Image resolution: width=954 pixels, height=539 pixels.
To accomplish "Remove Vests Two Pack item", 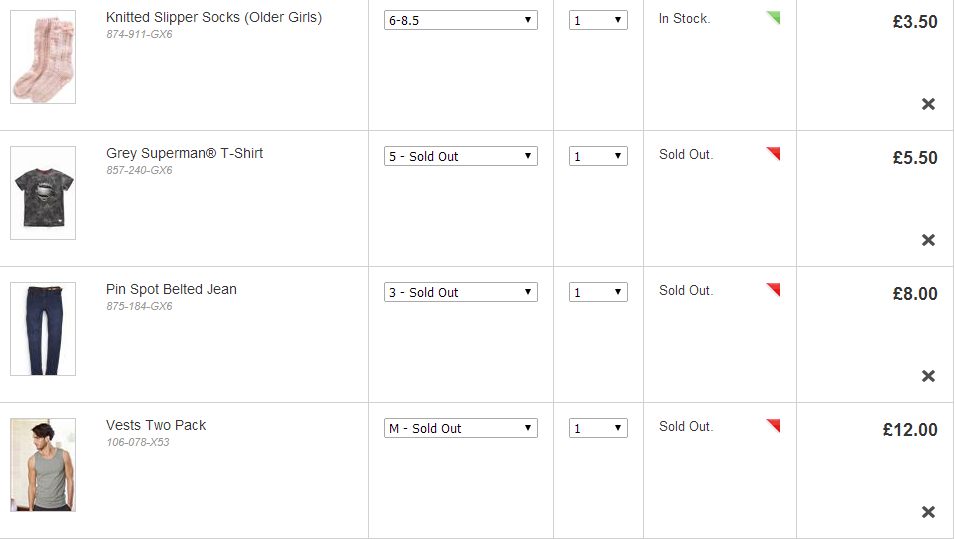I will click(928, 512).
